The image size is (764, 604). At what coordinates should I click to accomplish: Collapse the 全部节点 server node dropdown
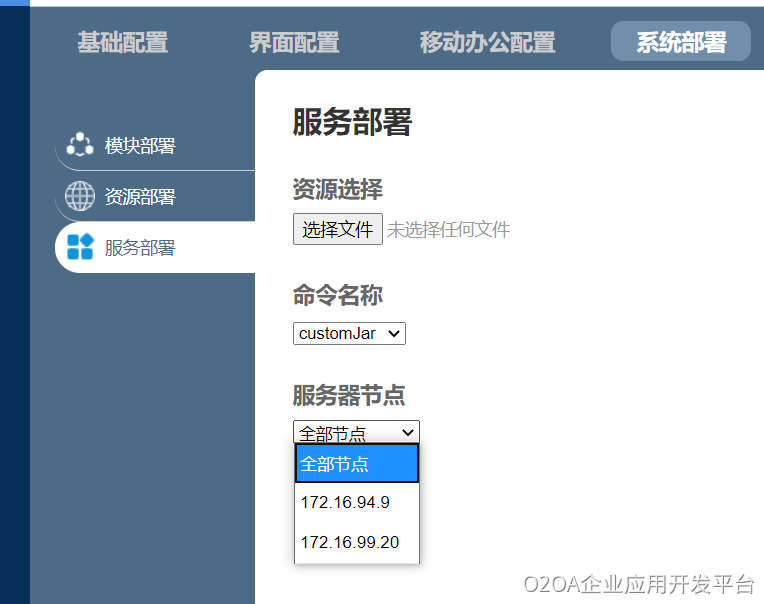click(x=356, y=432)
